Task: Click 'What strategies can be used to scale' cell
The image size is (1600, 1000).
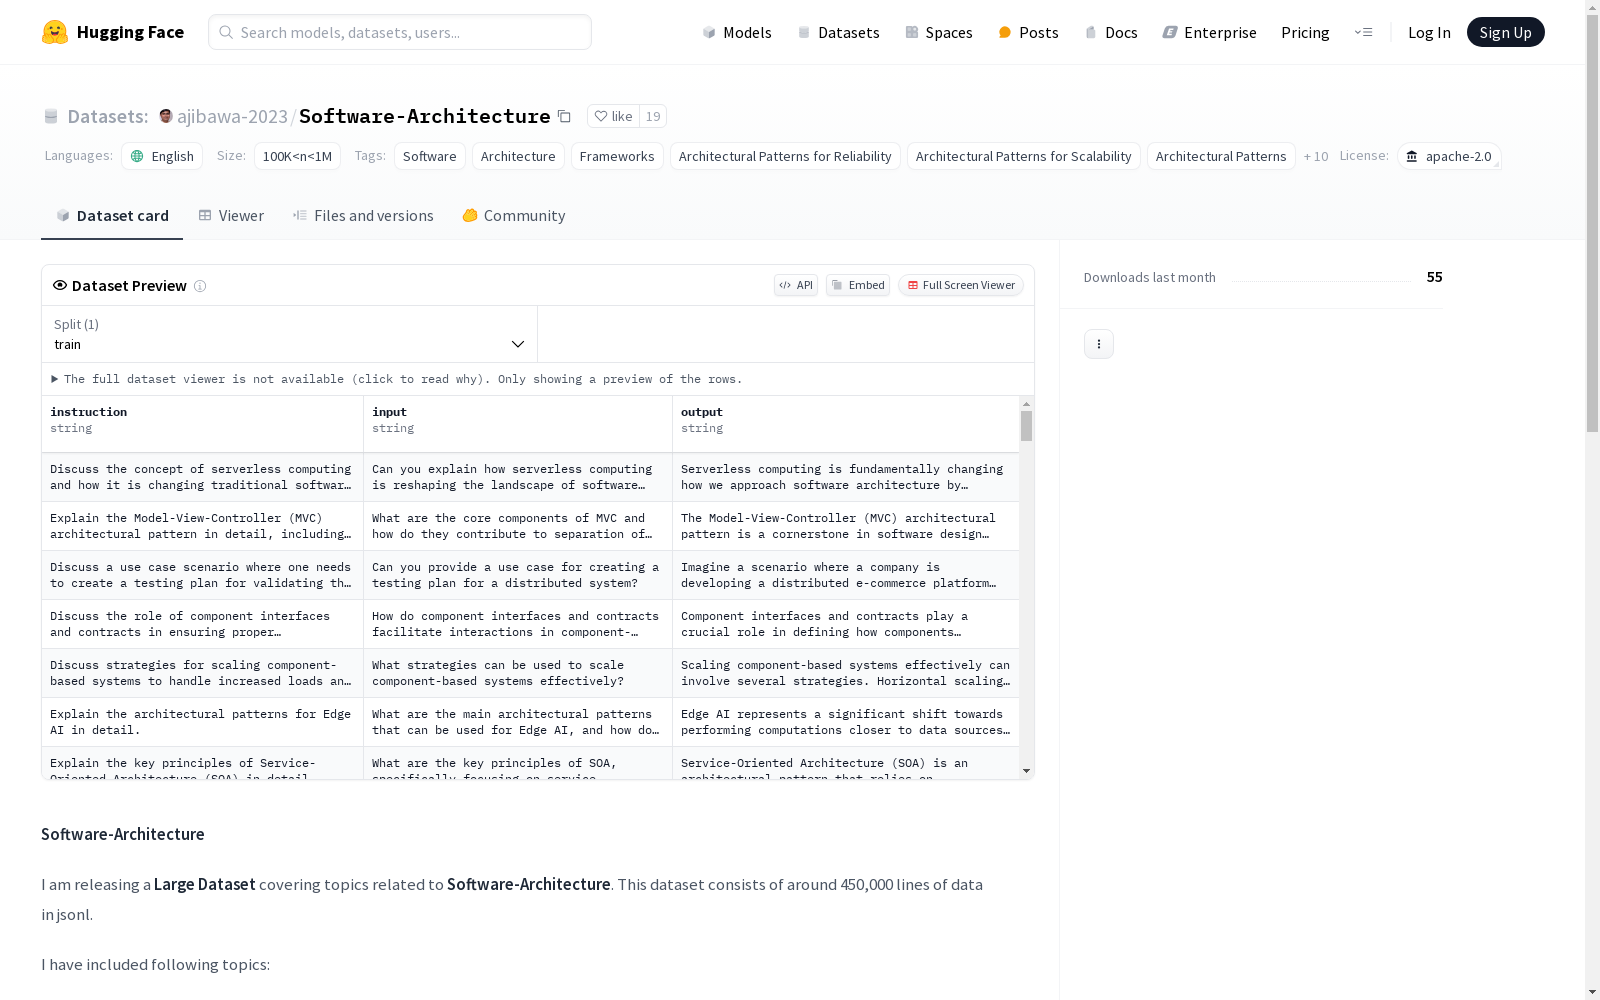Action: (518, 673)
